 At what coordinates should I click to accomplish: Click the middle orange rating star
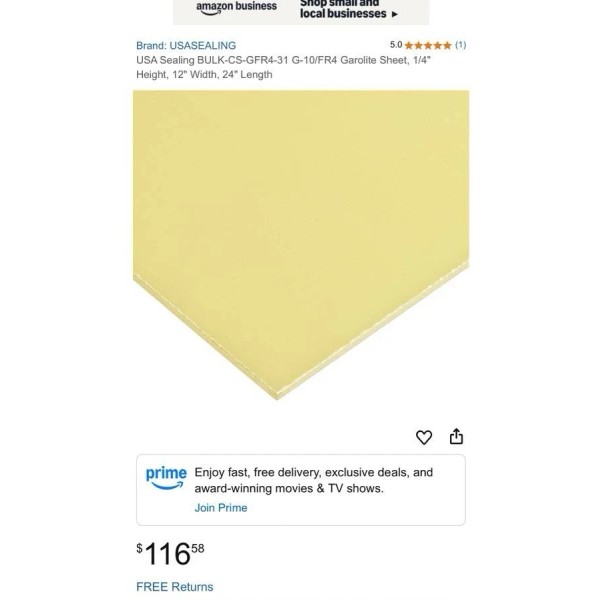(428, 46)
